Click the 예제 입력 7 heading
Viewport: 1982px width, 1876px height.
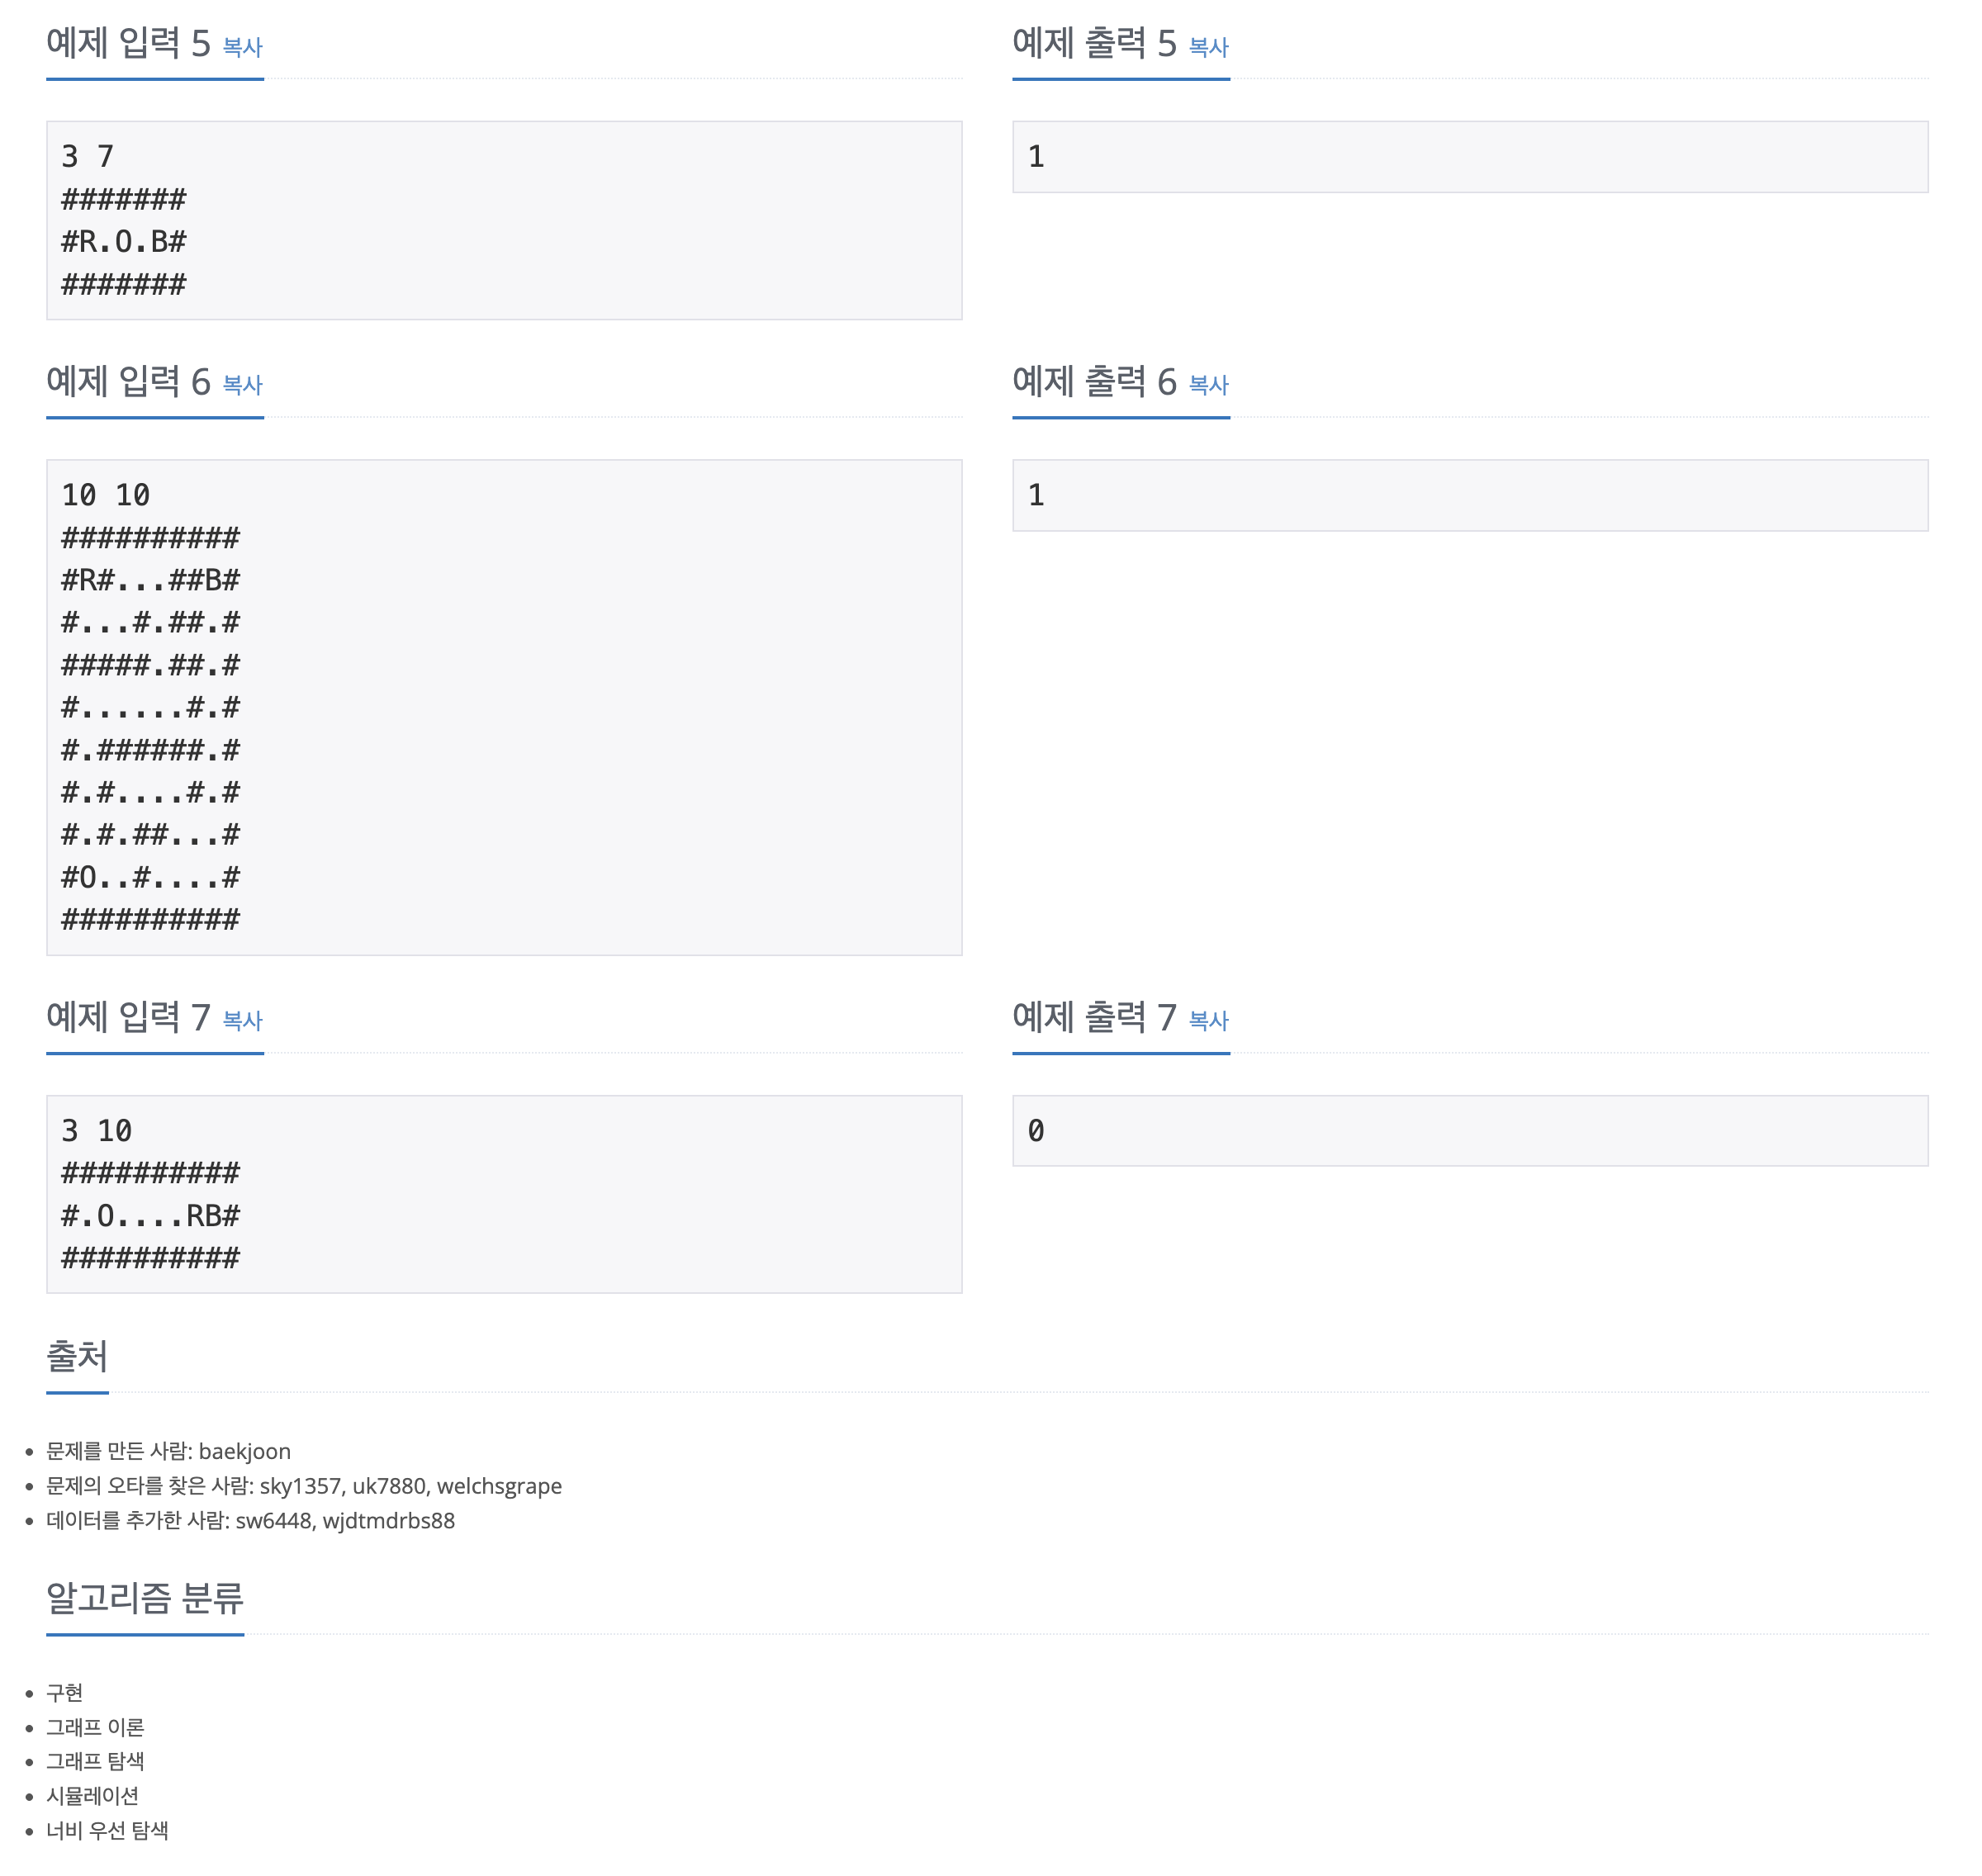click(128, 1018)
